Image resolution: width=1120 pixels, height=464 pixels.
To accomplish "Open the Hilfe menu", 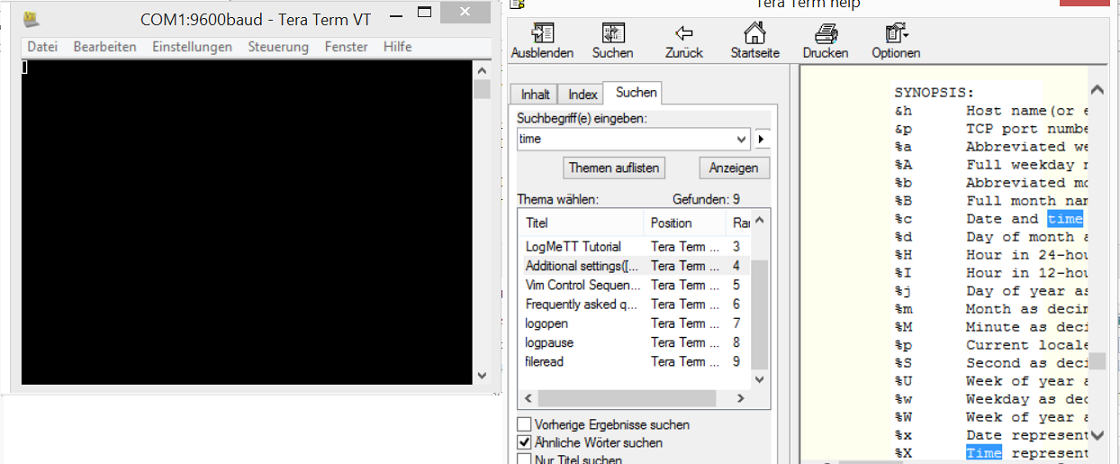I will pyautogui.click(x=397, y=46).
